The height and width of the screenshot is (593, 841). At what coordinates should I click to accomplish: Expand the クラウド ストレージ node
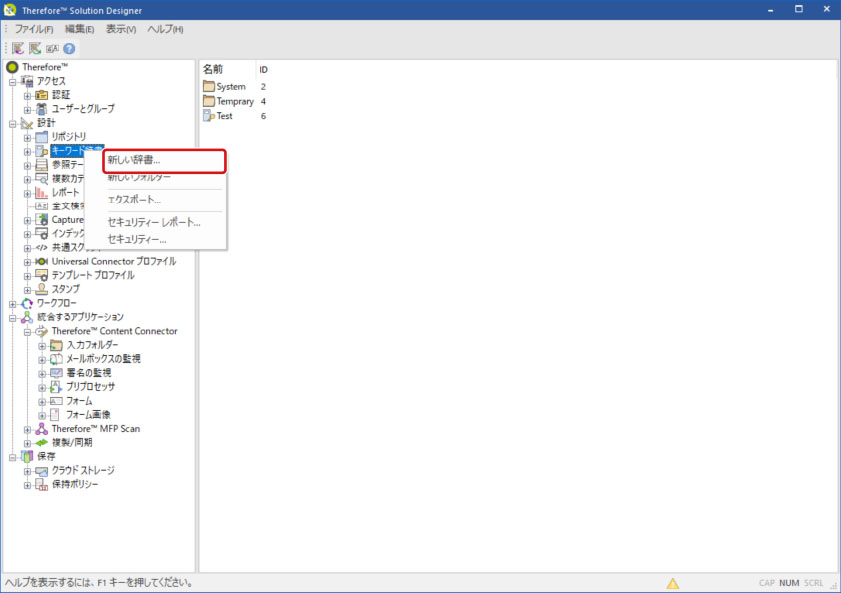[28, 470]
